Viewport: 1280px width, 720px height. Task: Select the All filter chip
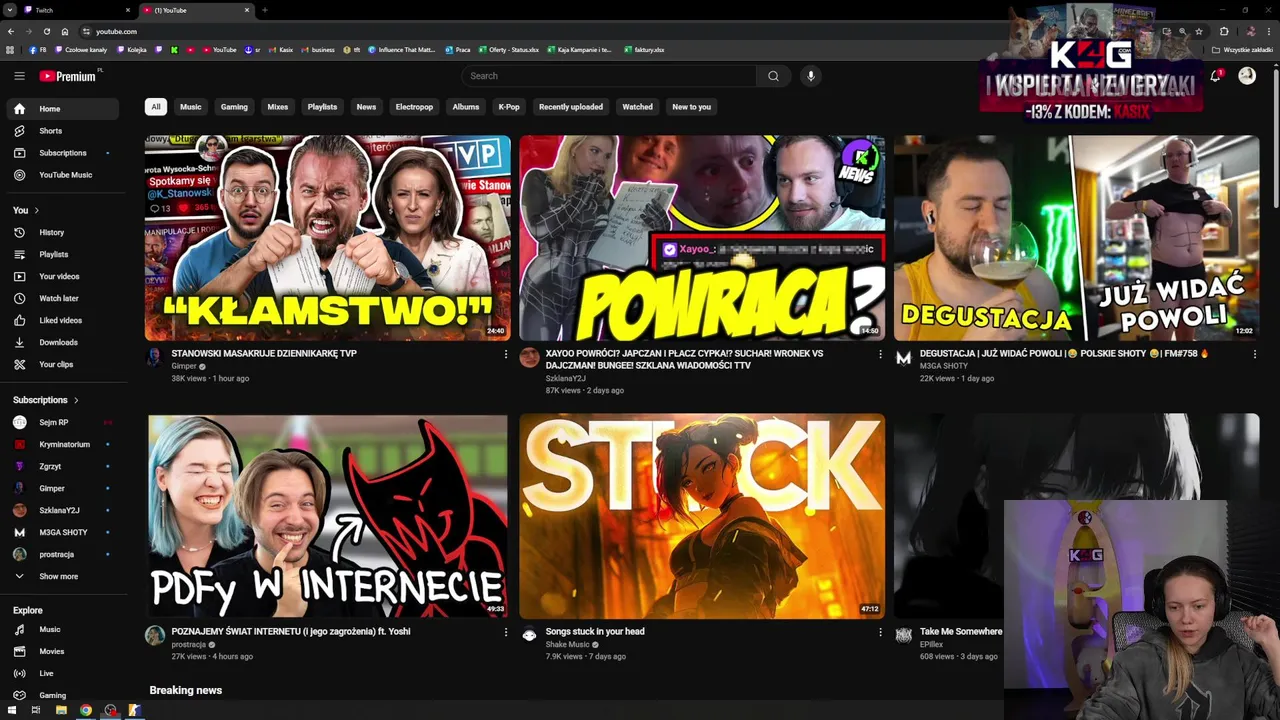[x=155, y=107]
